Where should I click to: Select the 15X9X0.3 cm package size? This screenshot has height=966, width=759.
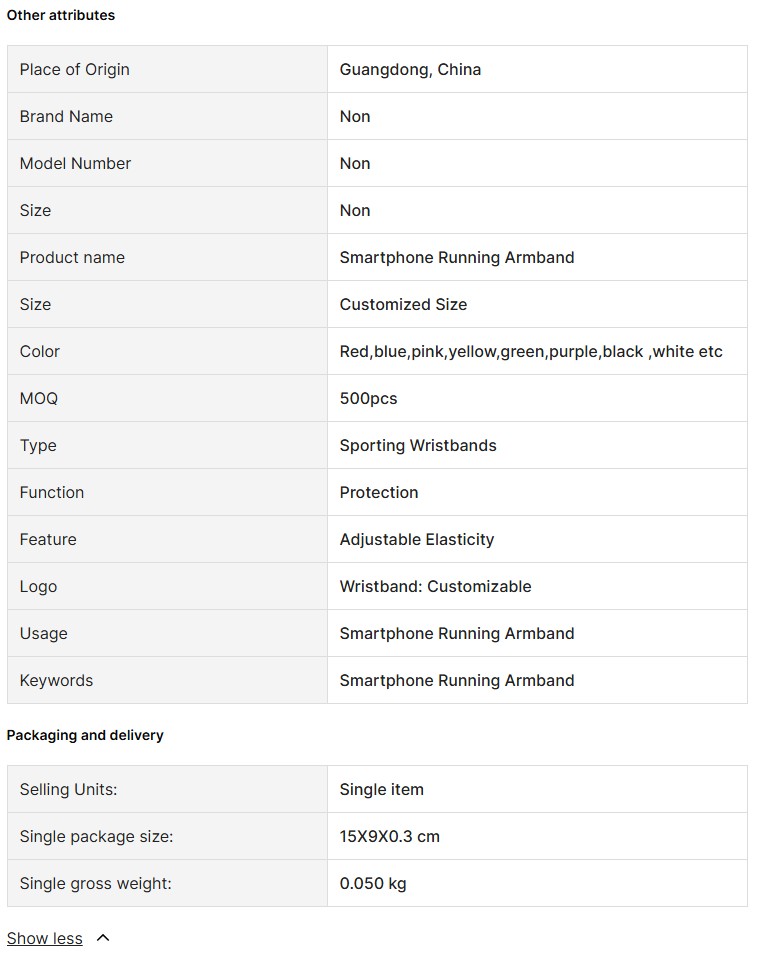390,837
